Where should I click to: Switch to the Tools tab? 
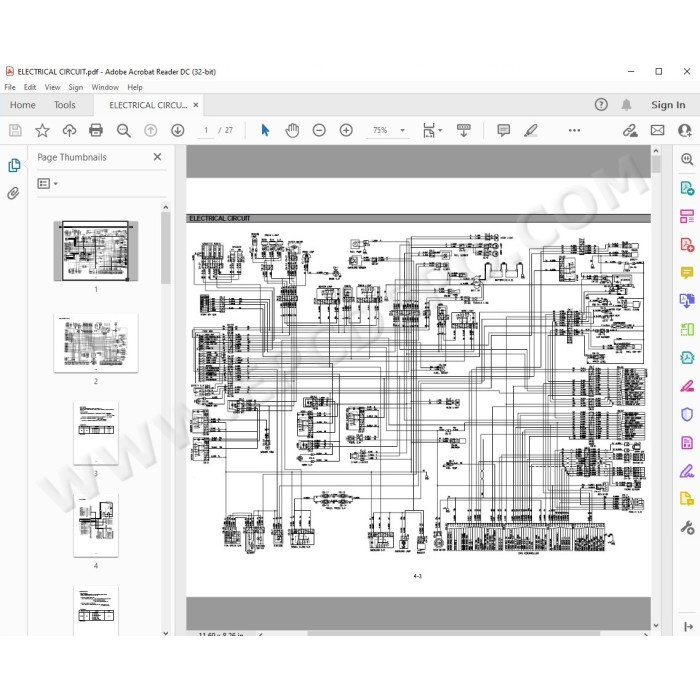(65, 105)
